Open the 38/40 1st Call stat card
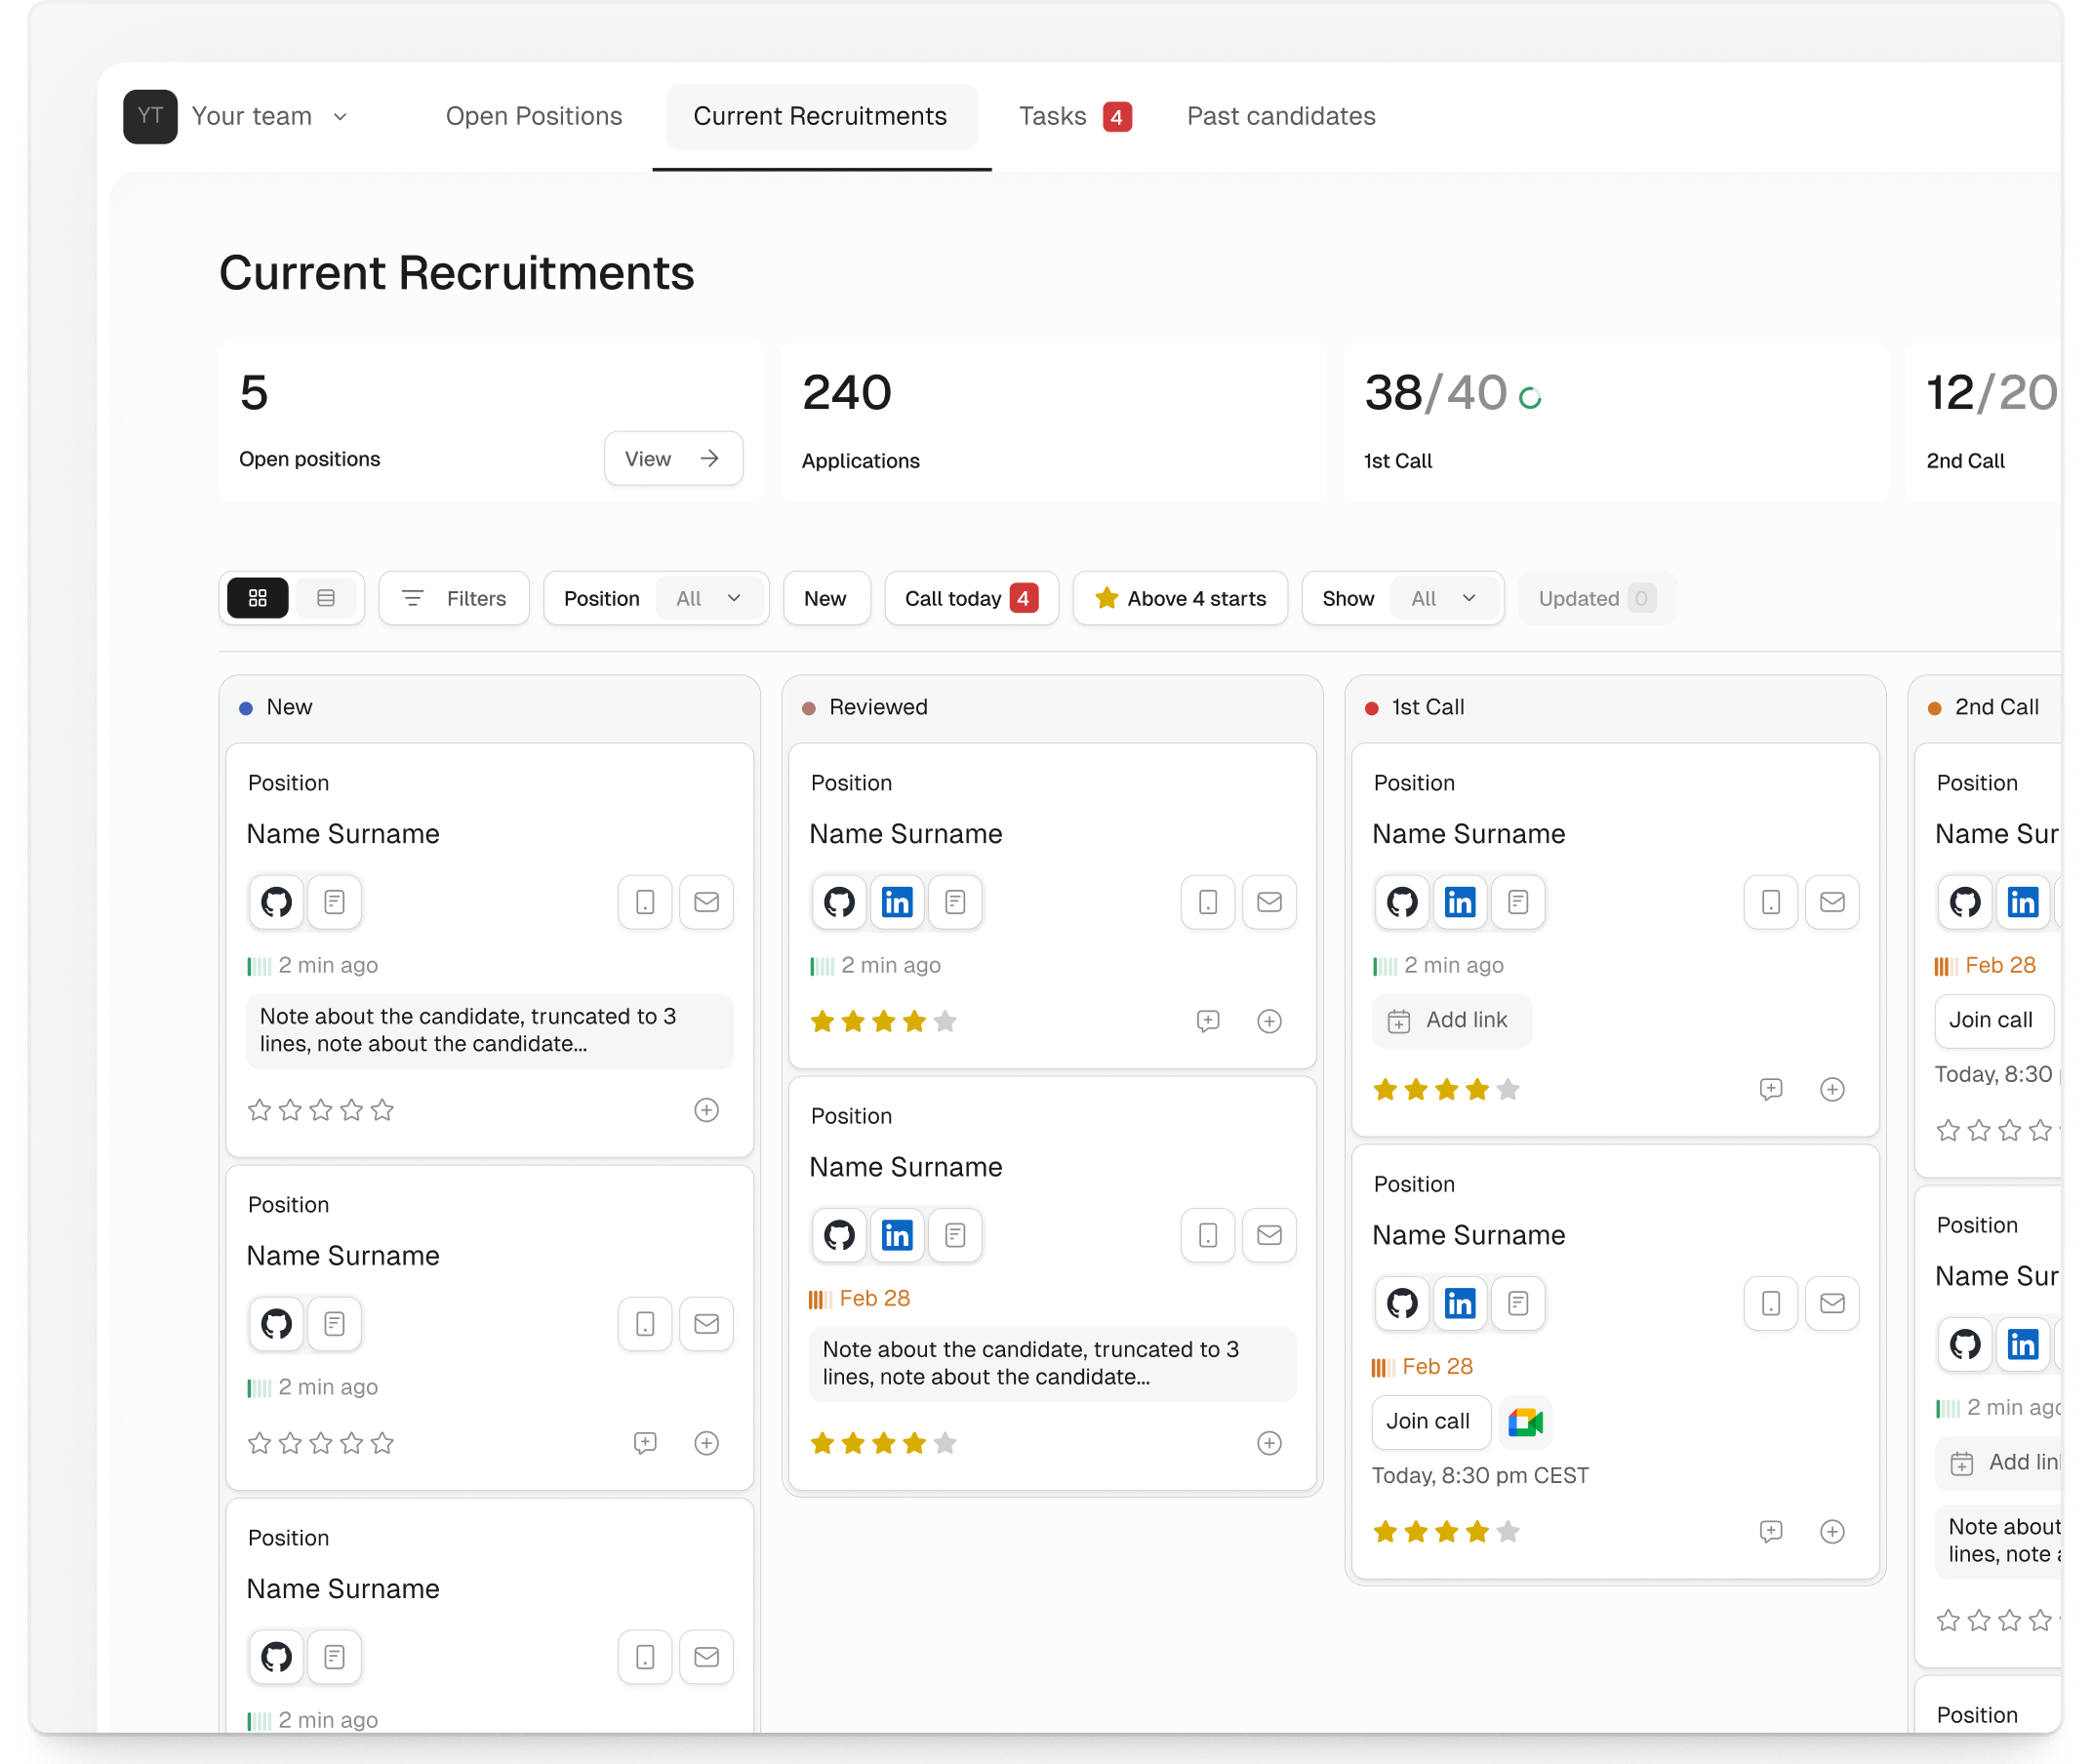The image size is (2092, 1764). [x=1616, y=422]
